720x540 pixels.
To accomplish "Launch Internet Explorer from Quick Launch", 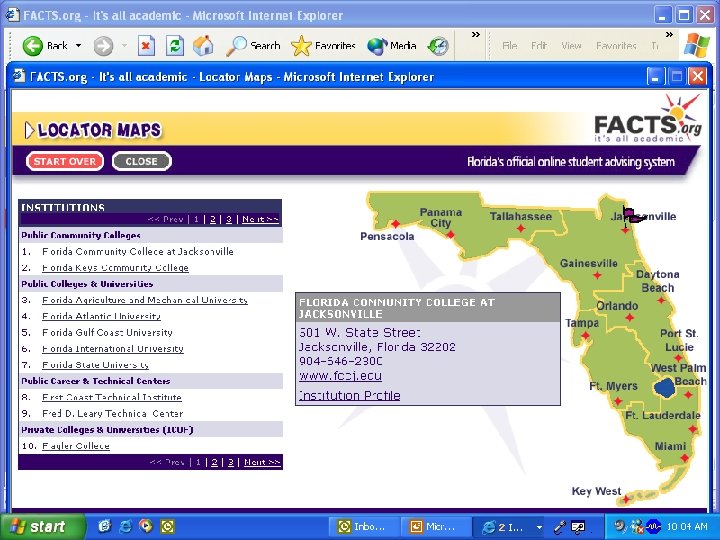I will [x=125, y=526].
